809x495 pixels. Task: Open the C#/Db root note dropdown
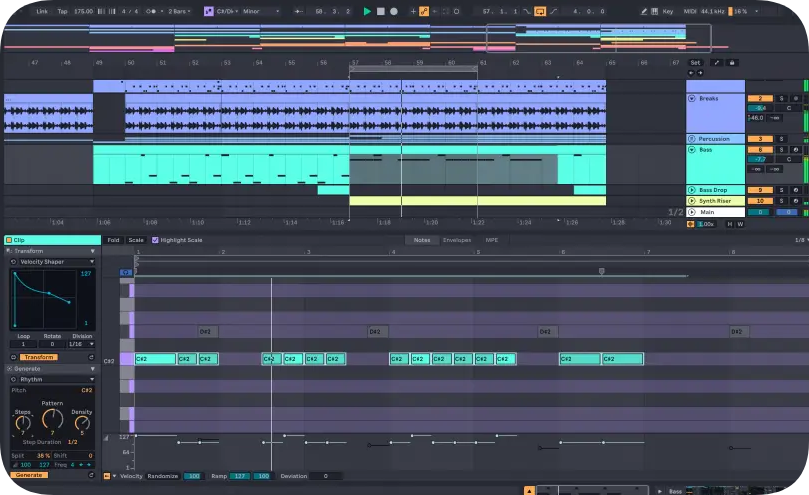tap(227, 11)
